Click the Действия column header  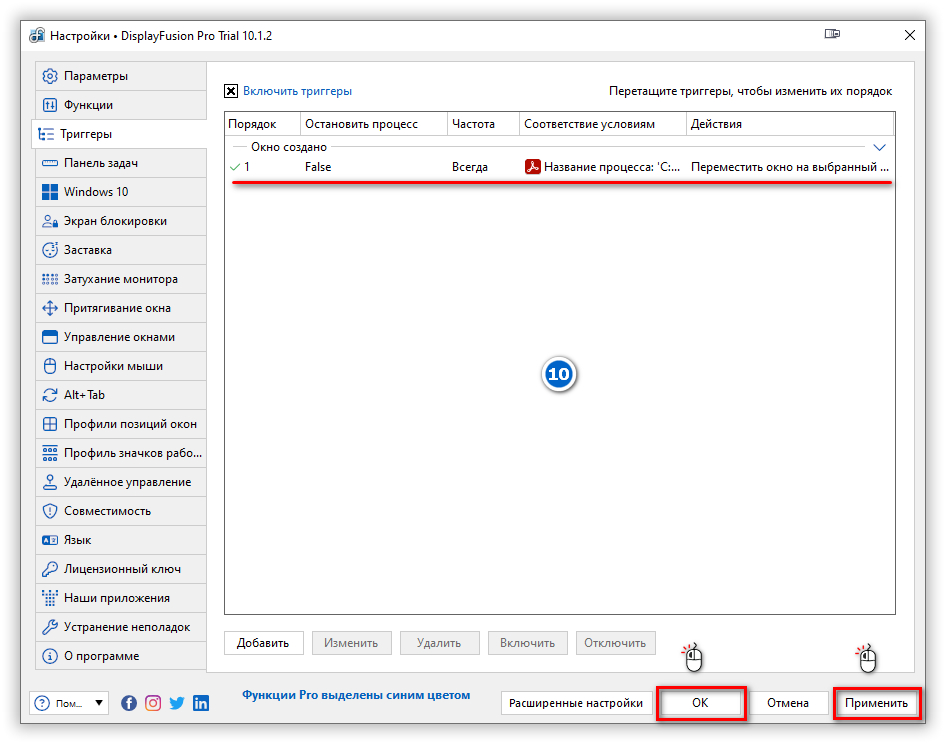(x=790, y=124)
